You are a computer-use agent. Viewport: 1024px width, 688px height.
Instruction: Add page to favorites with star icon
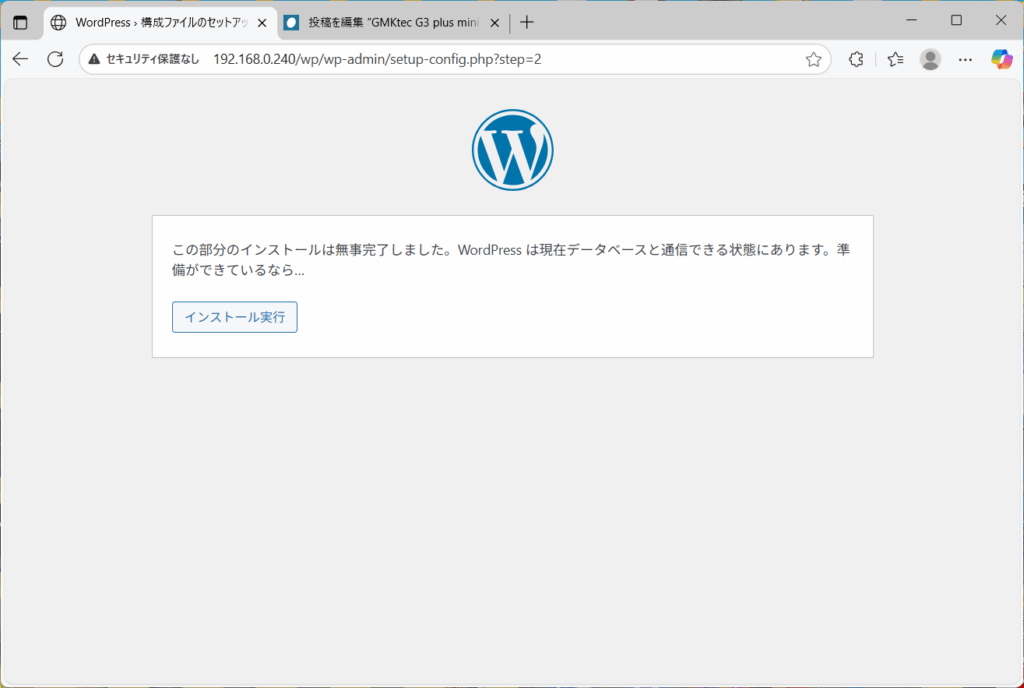(813, 59)
